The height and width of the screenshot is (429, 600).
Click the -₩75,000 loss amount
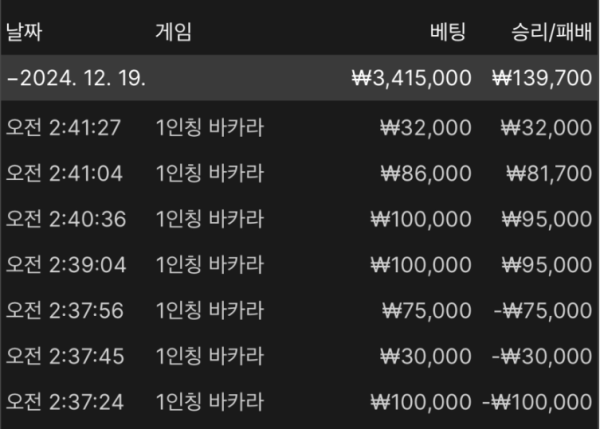(543, 310)
